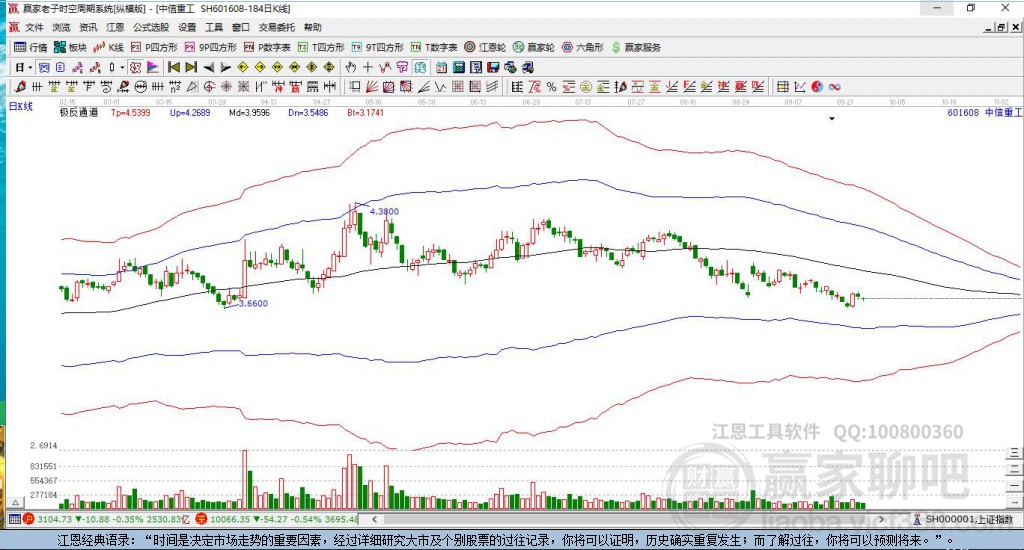Open the 浏览 menu
1024x550 pixels.
(x=61, y=27)
